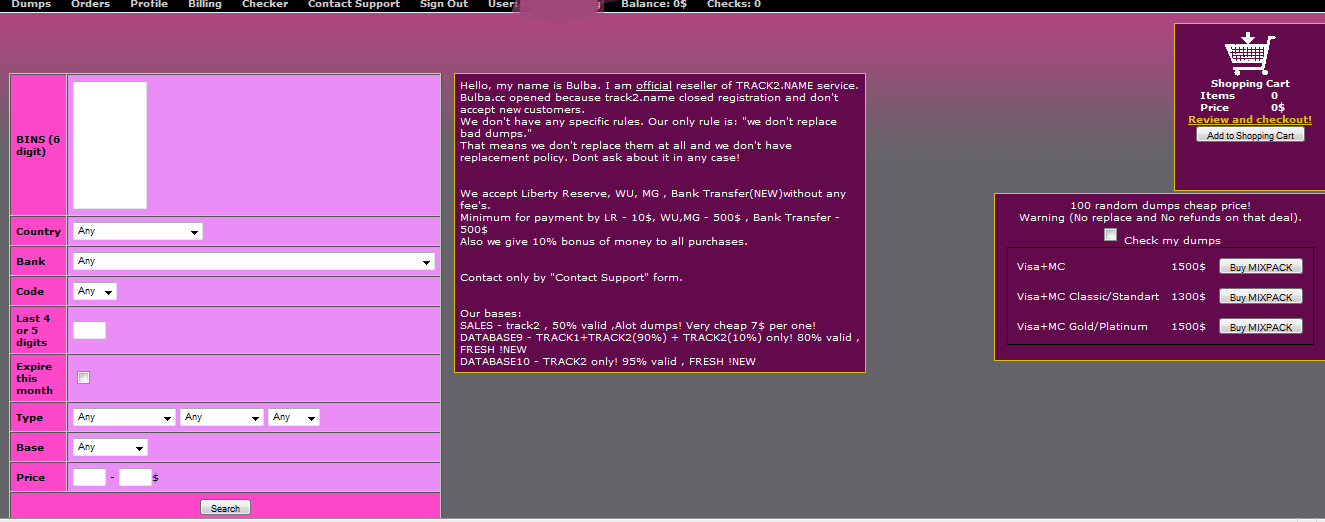Screen dimensions: 1325x522
Task: Open the Contact Support menu item
Action: (x=354, y=5)
